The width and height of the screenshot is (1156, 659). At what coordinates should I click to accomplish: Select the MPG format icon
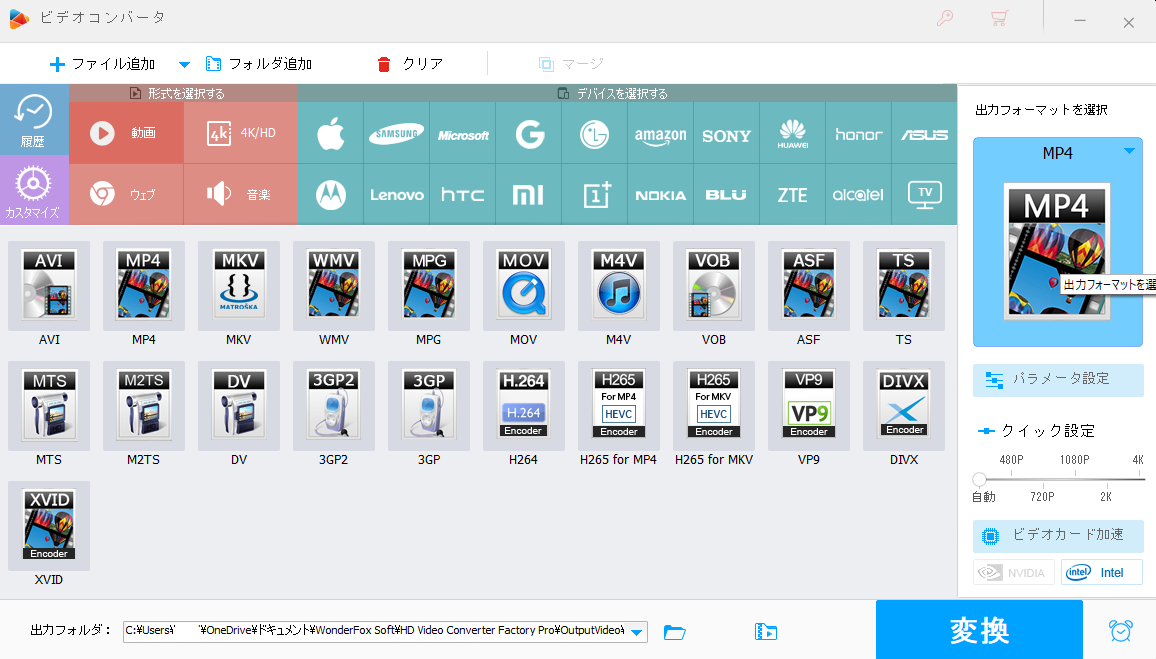(x=429, y=286)
